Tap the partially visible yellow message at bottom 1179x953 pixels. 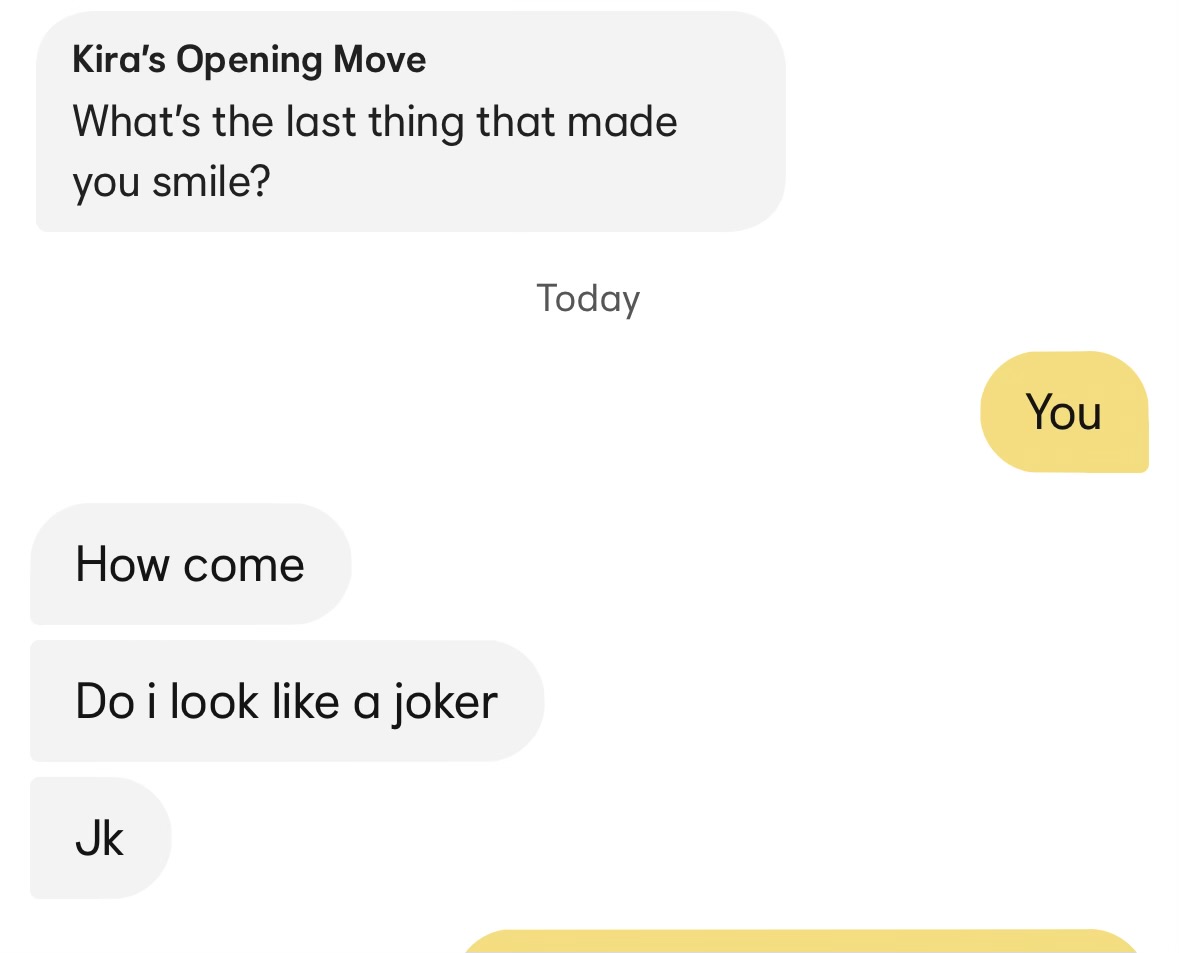802,942
